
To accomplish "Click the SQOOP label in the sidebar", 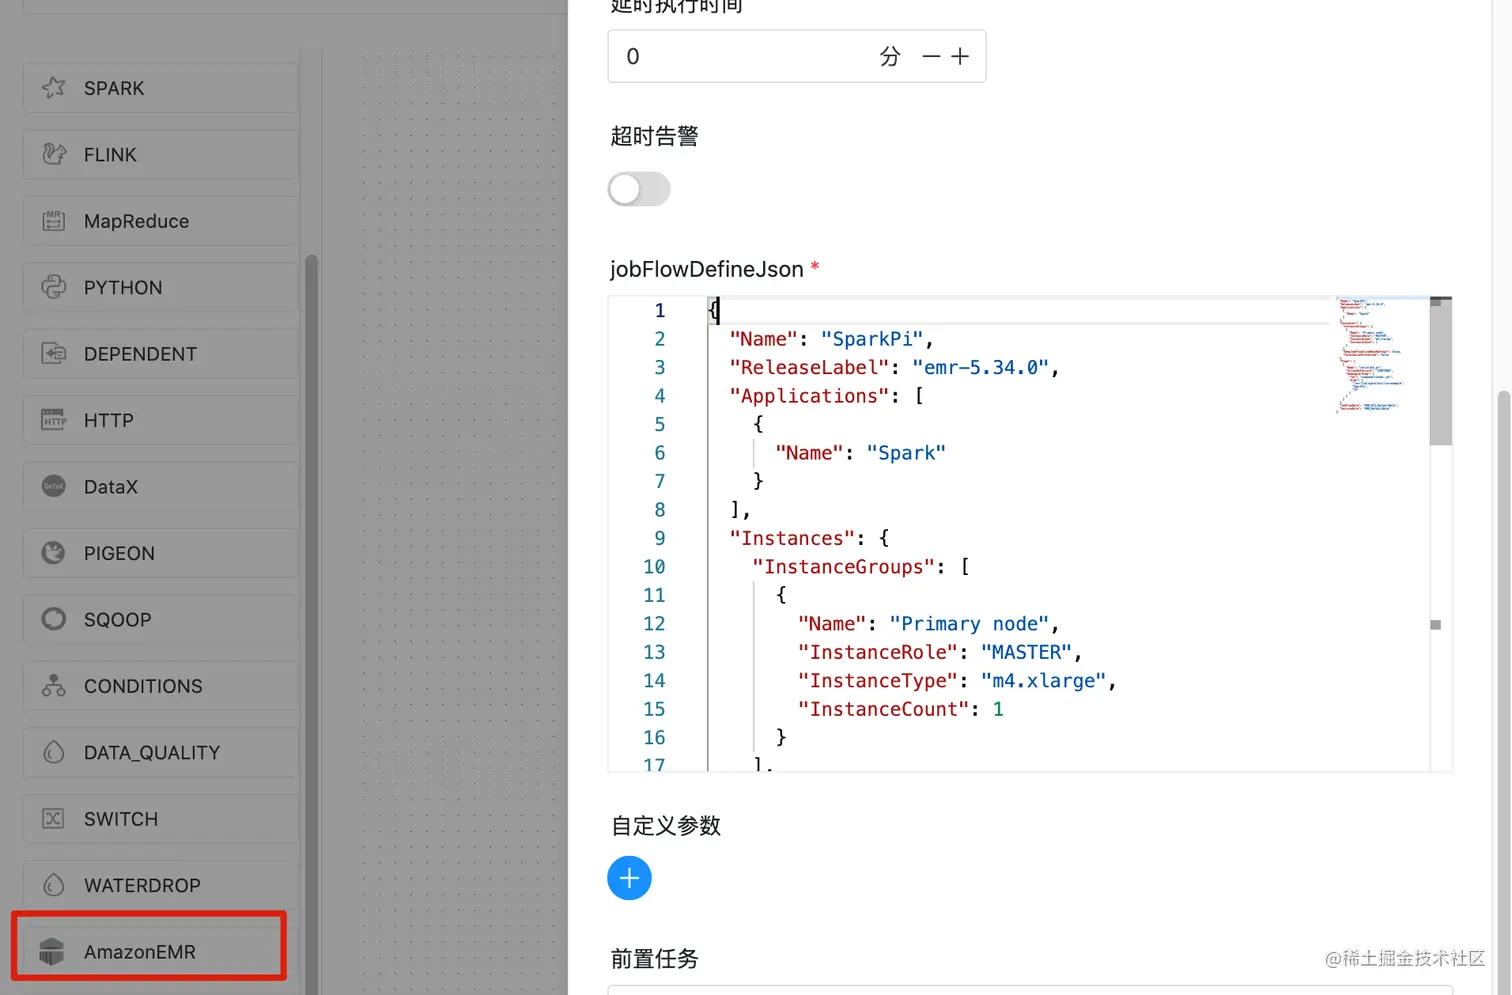I will pyautogui.click(x=117, y=620).
